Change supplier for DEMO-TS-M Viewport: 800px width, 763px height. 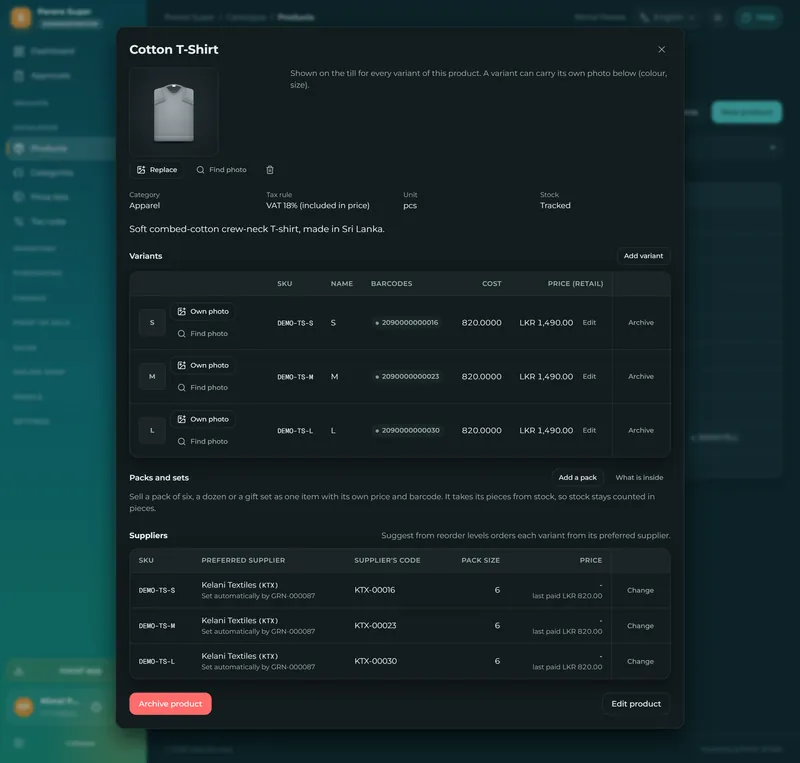point(640,626)
